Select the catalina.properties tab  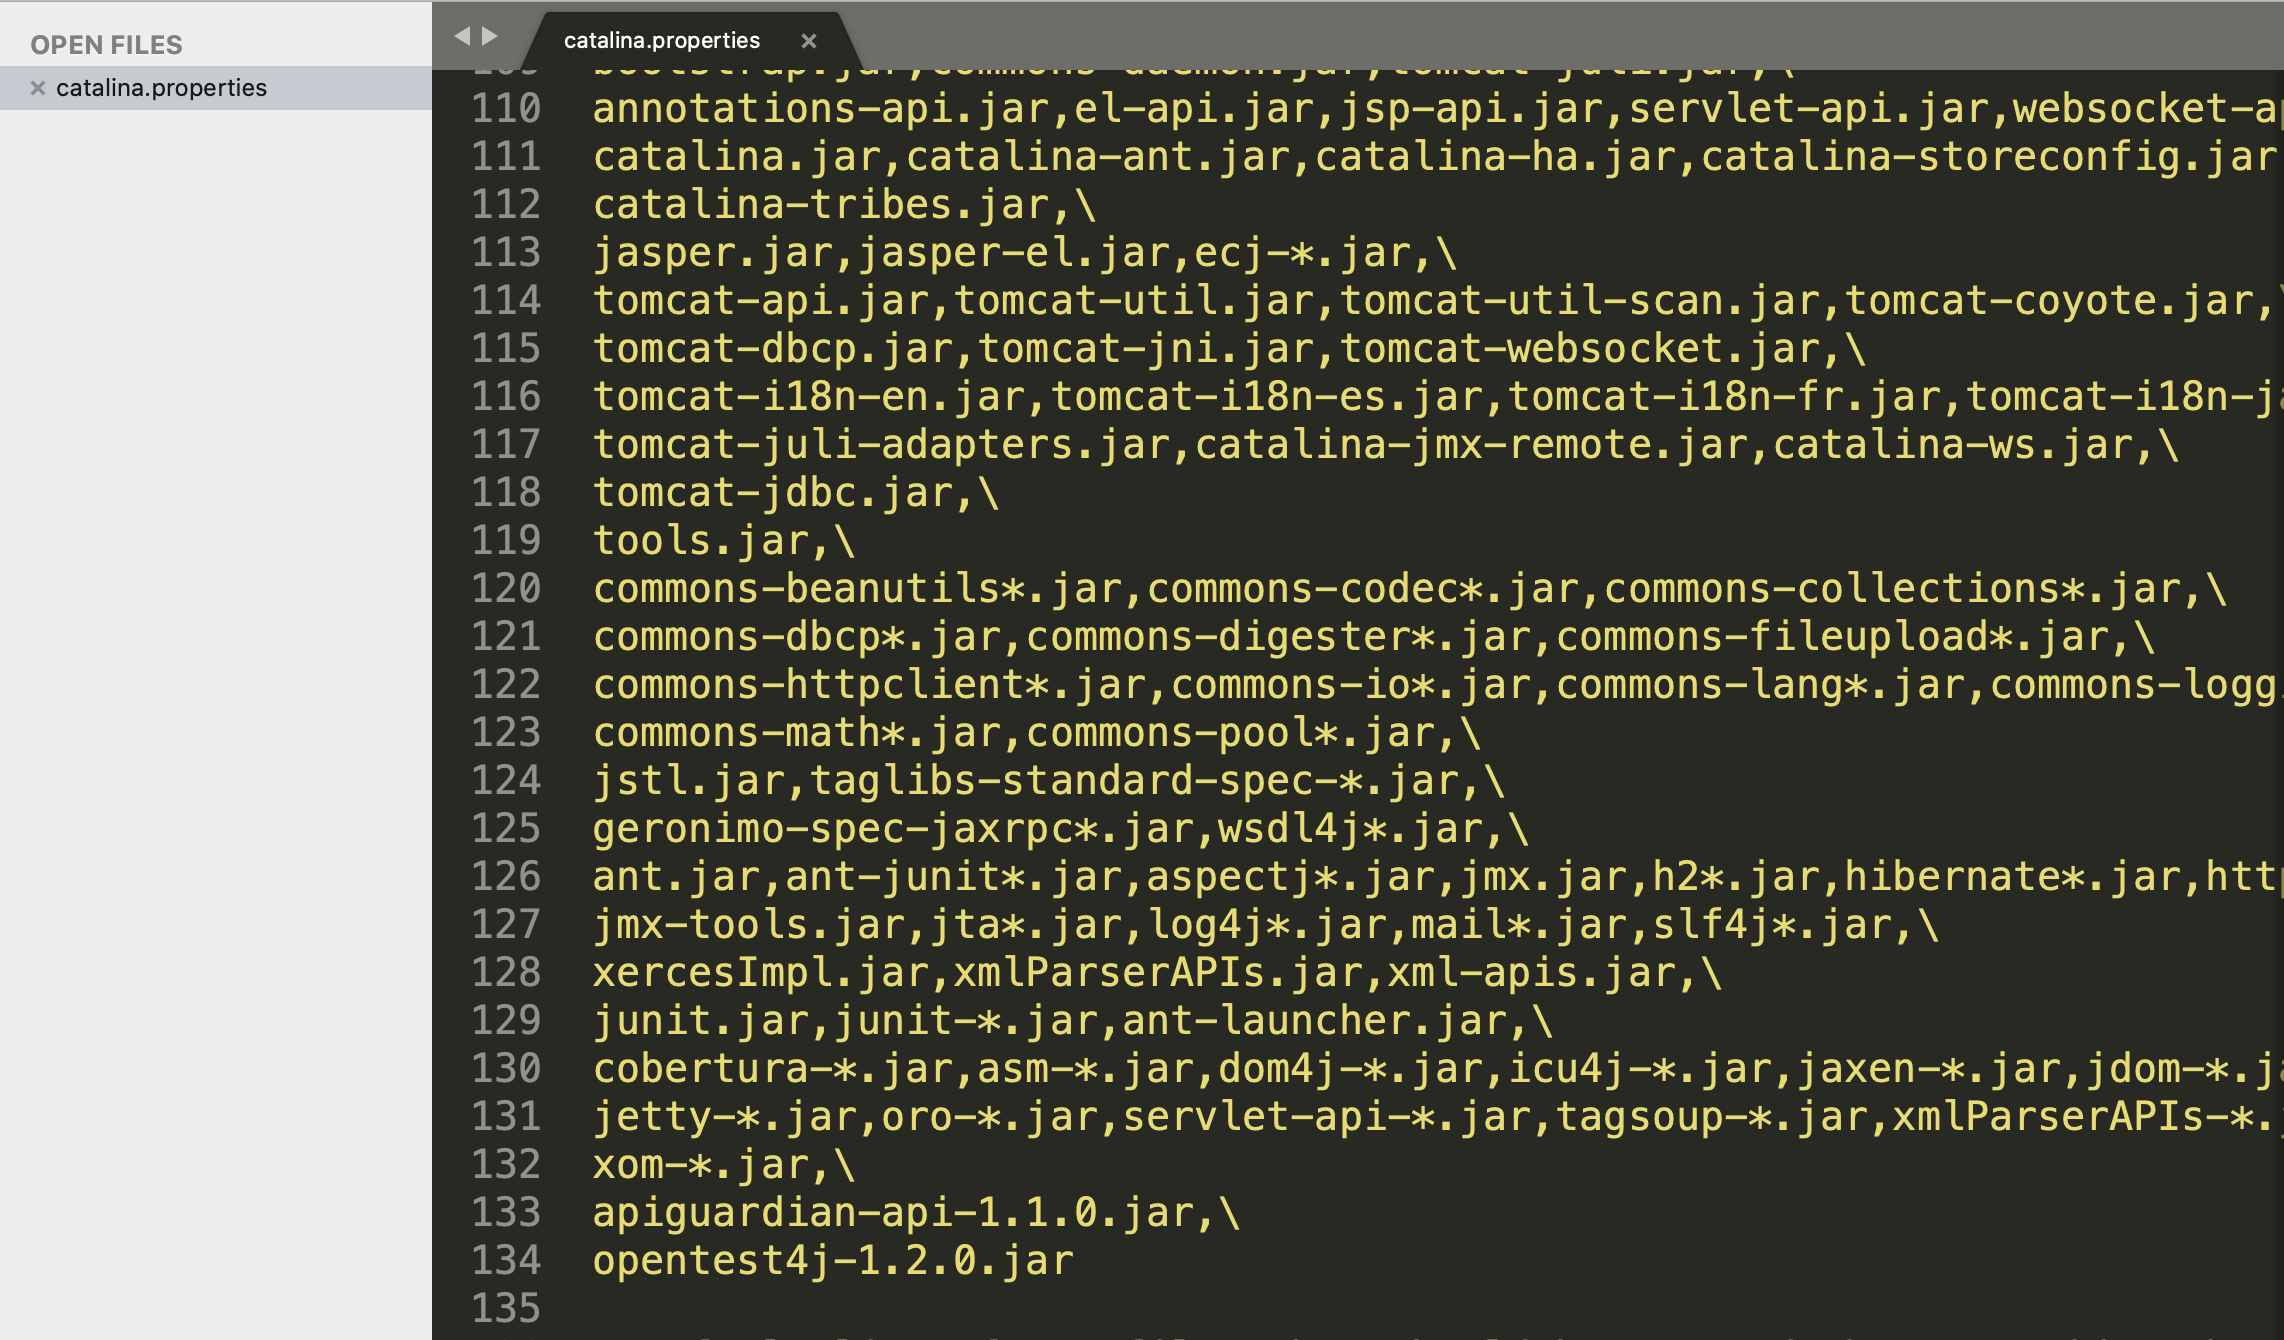(x=662, y=41)
